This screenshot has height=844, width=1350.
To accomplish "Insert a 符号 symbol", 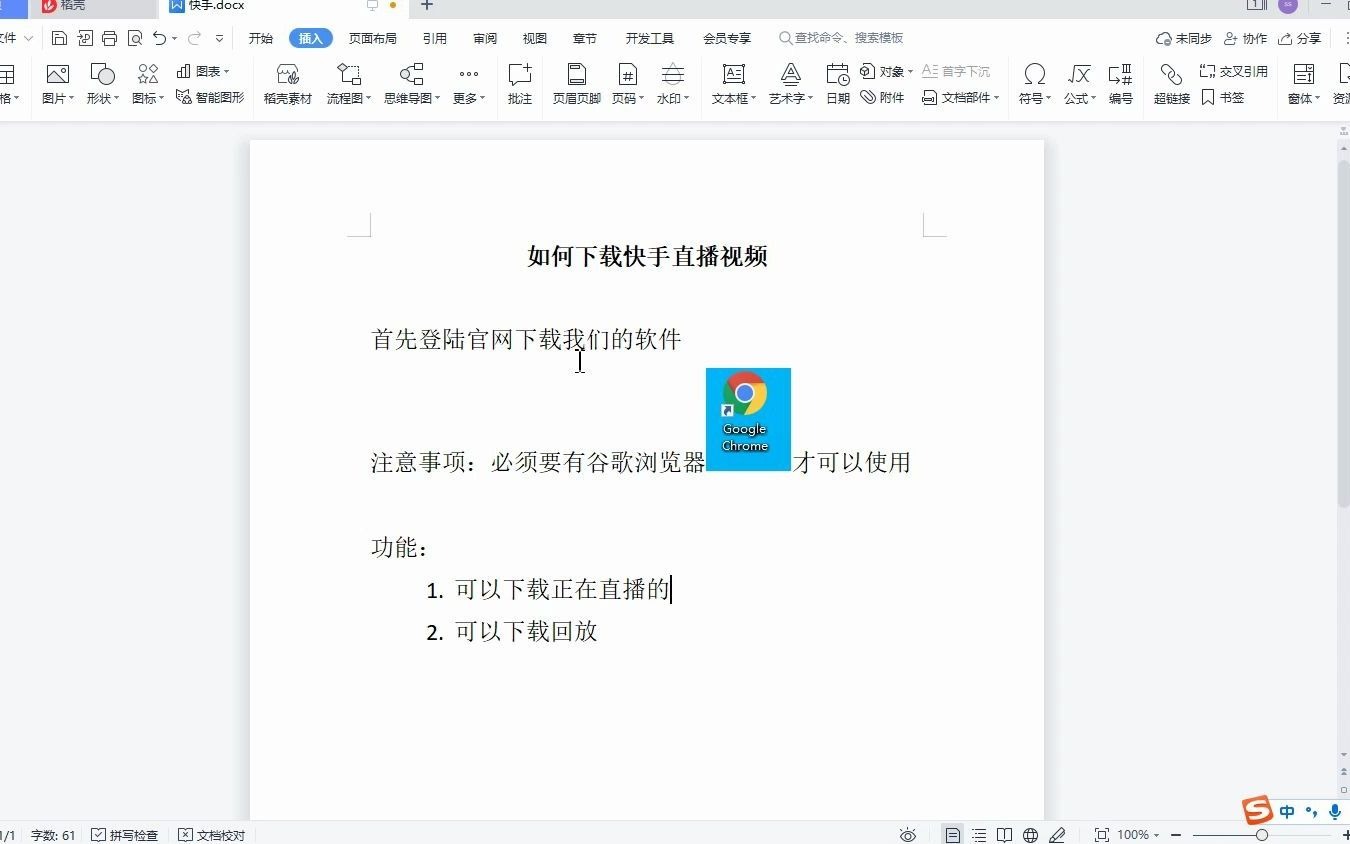I will (1035, 85).
